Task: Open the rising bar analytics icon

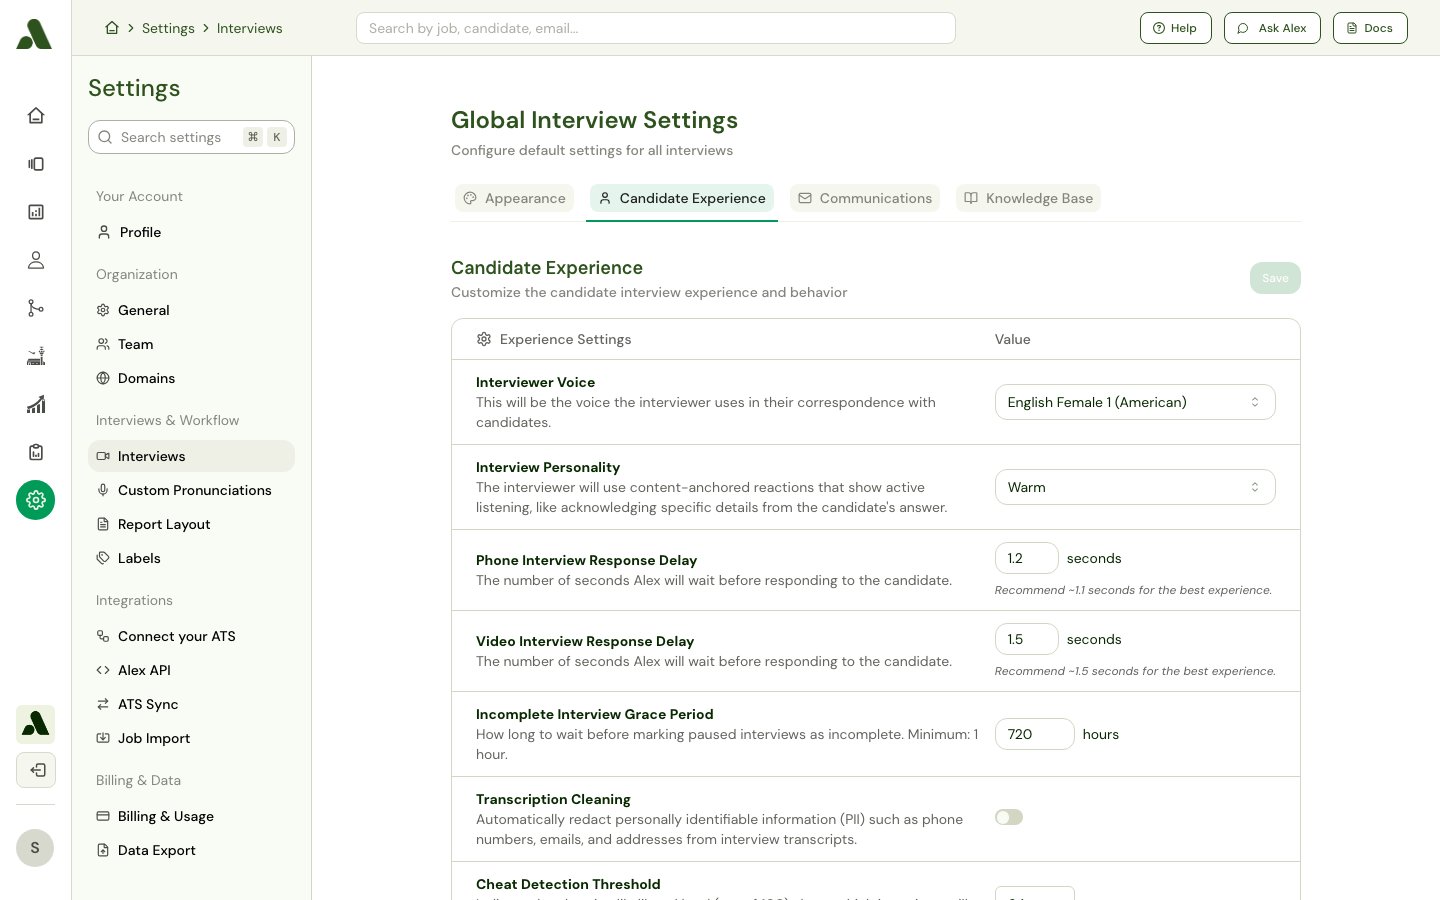Action: point(36,404)
